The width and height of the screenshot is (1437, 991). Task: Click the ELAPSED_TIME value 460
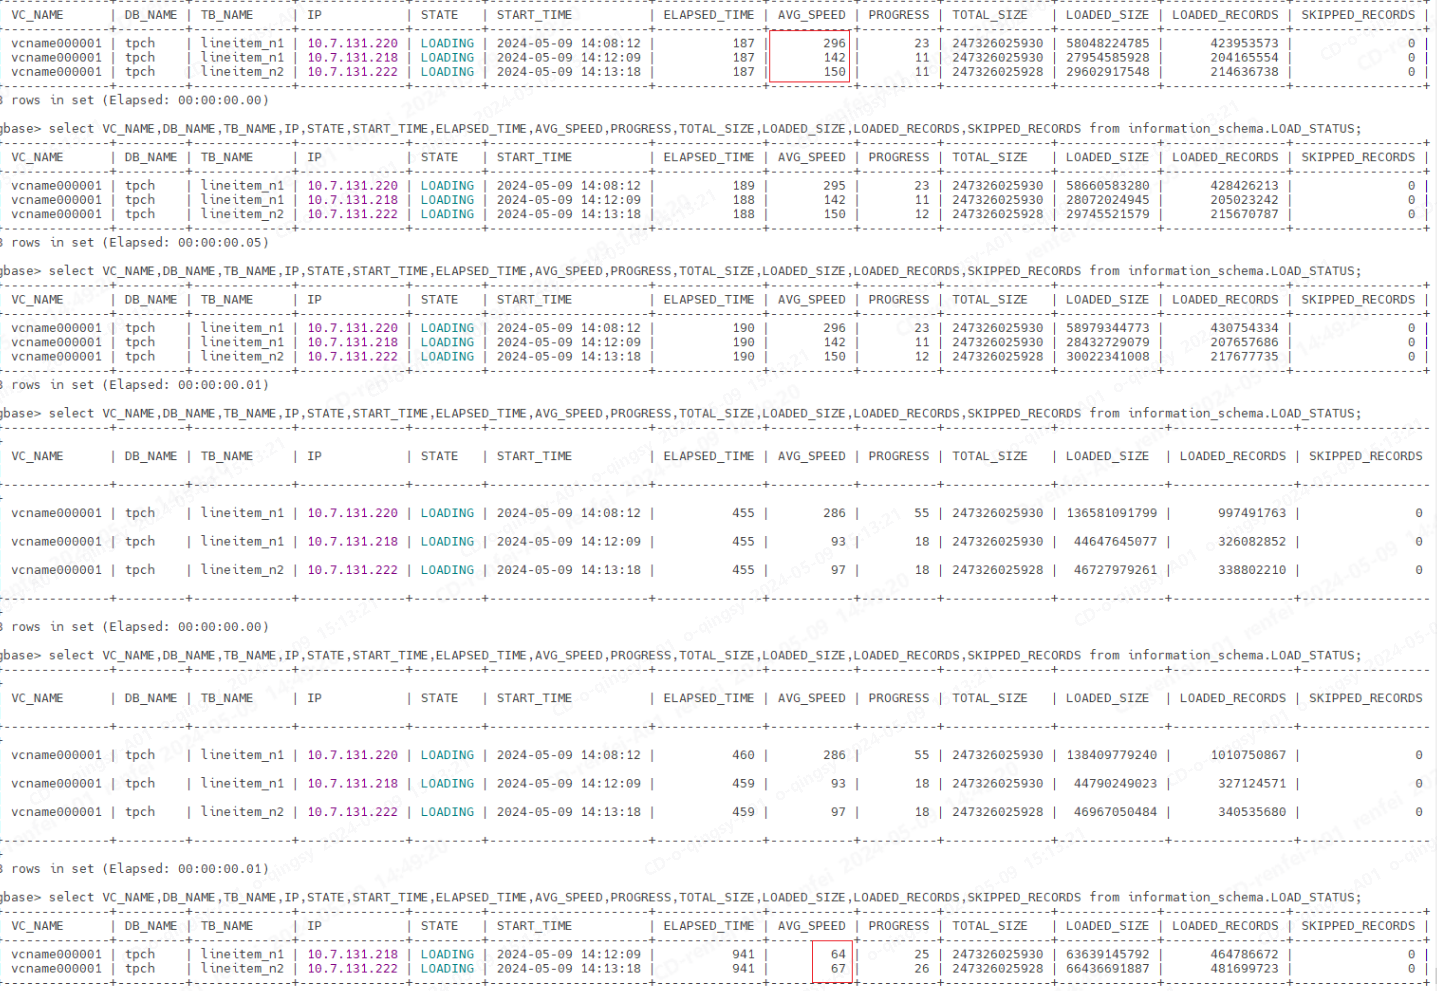[x=743, y=755]
